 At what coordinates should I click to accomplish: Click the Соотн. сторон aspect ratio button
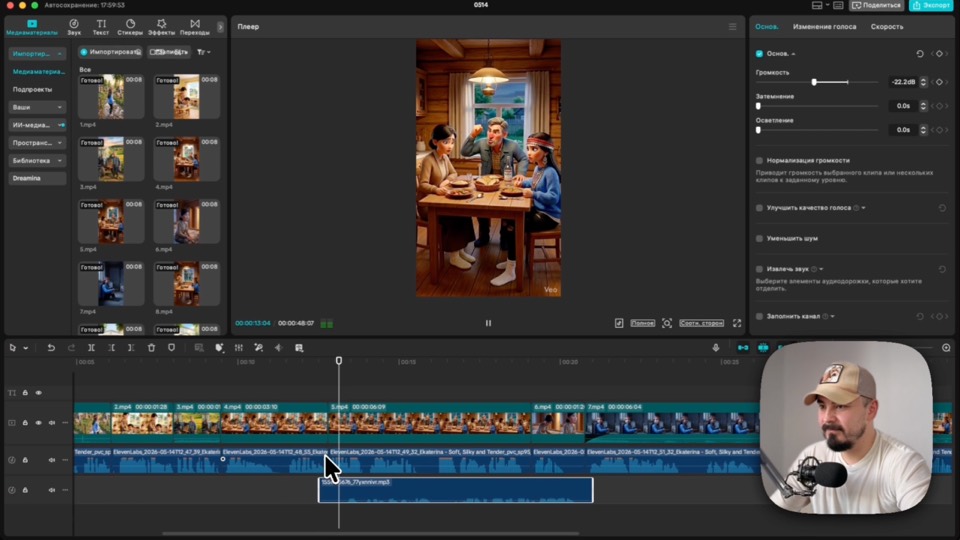701,323
